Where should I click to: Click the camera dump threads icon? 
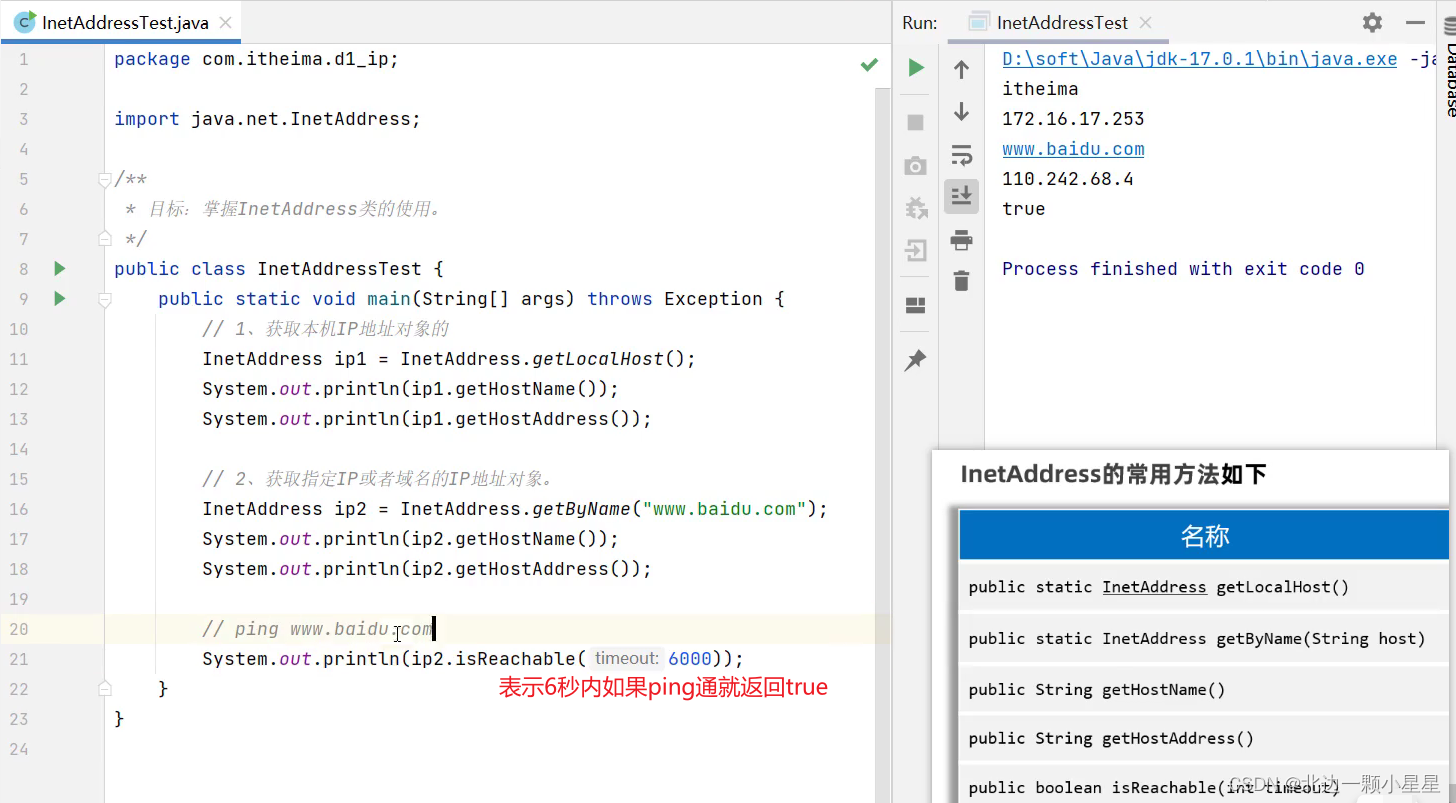tap(915, 166)
